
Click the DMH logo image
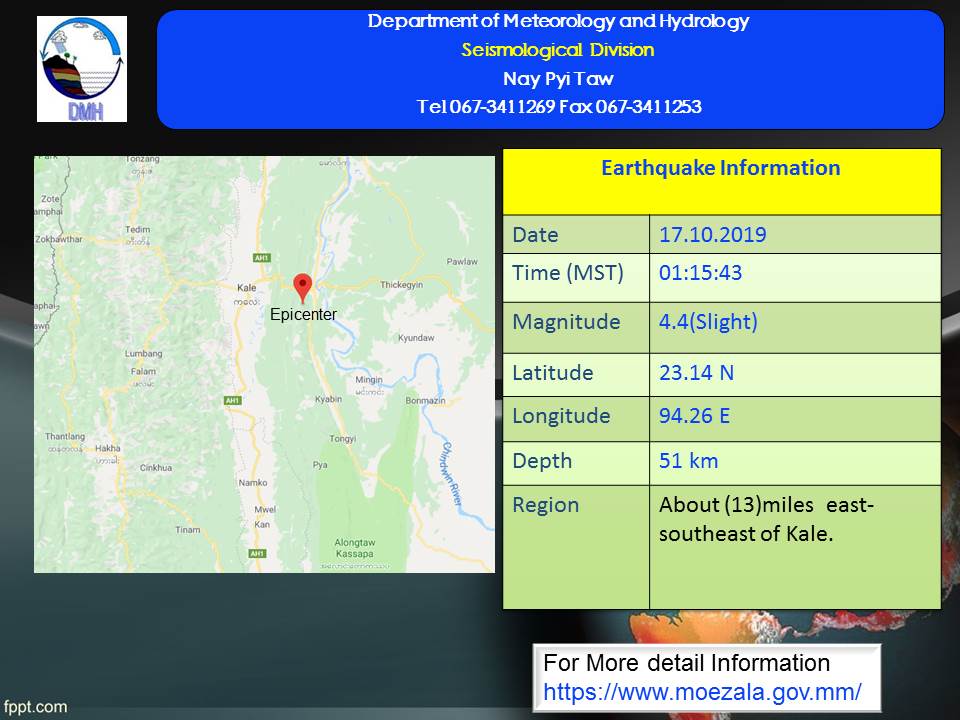pos(82,69)
